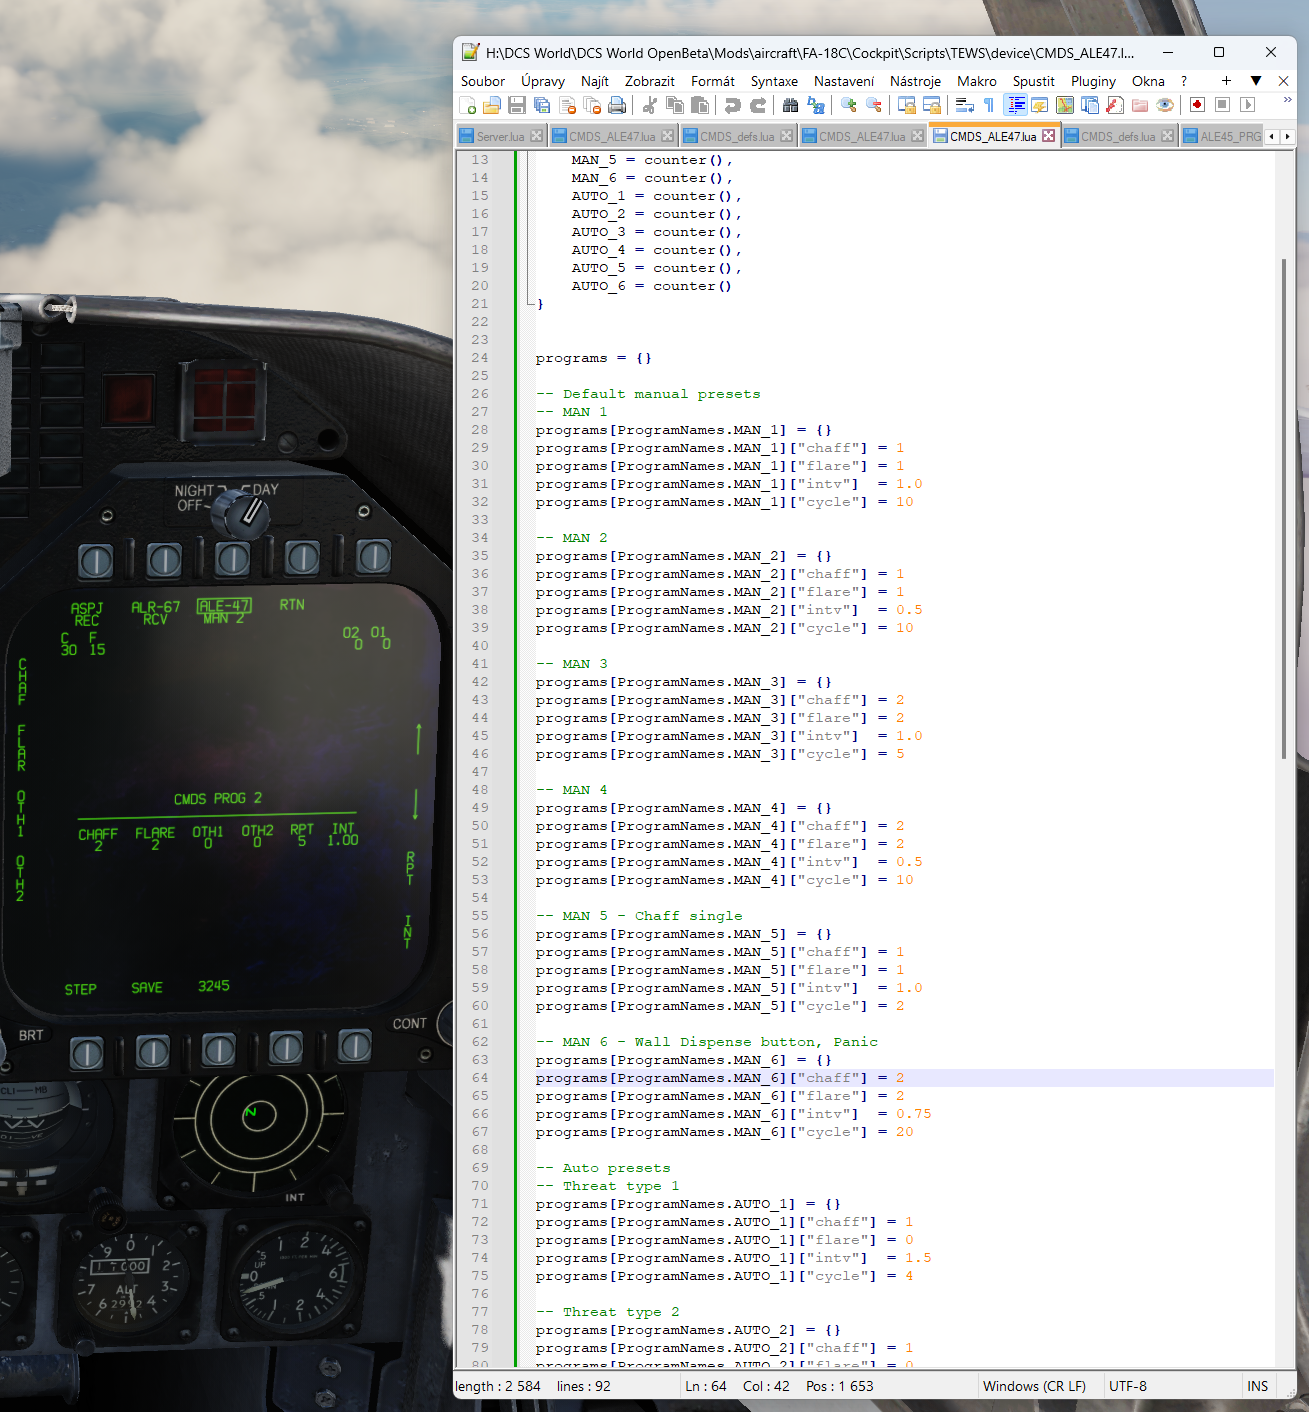1309x1412 pixels.
Task: Toggle show all characters pilcrow icon
Action: [x=989, y=105]
